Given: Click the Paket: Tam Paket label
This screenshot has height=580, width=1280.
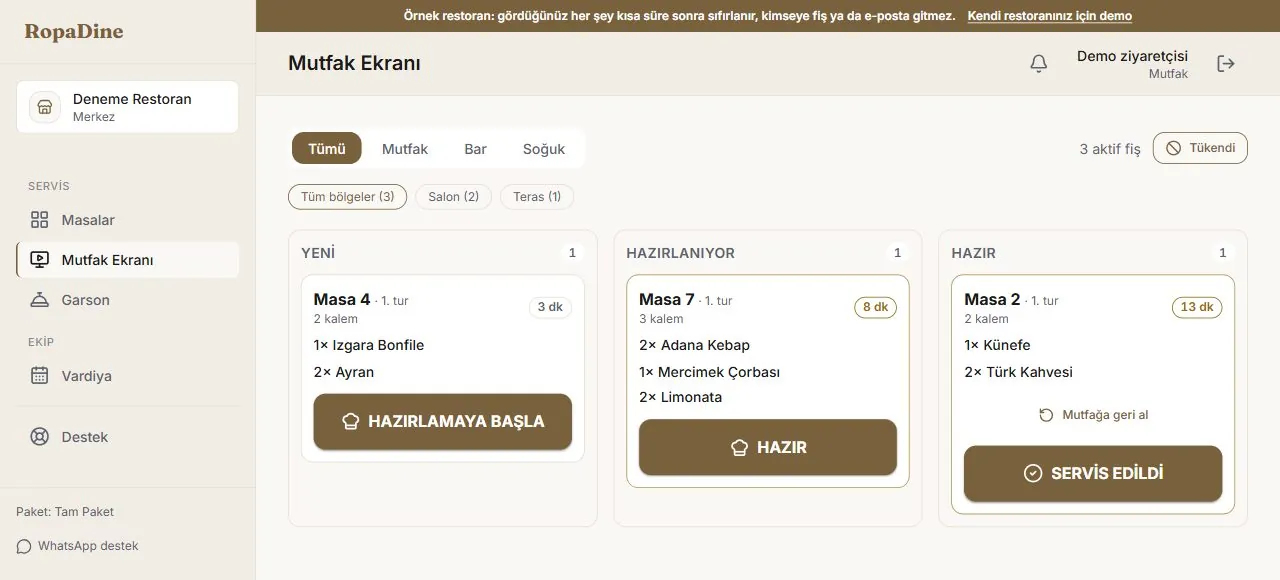Looking at the screenshot, I should coord(65,512).
